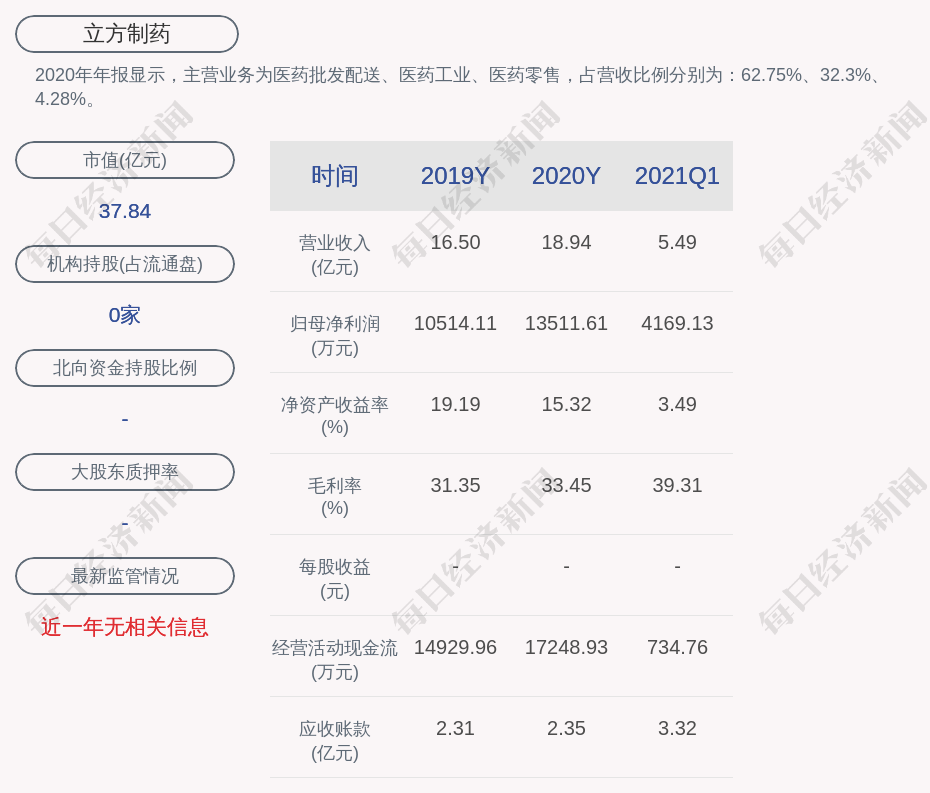The width and height of the screenshot is (930, 793).
Task: Select the 市值(亿元) label pill
Action: coord(125,160)
